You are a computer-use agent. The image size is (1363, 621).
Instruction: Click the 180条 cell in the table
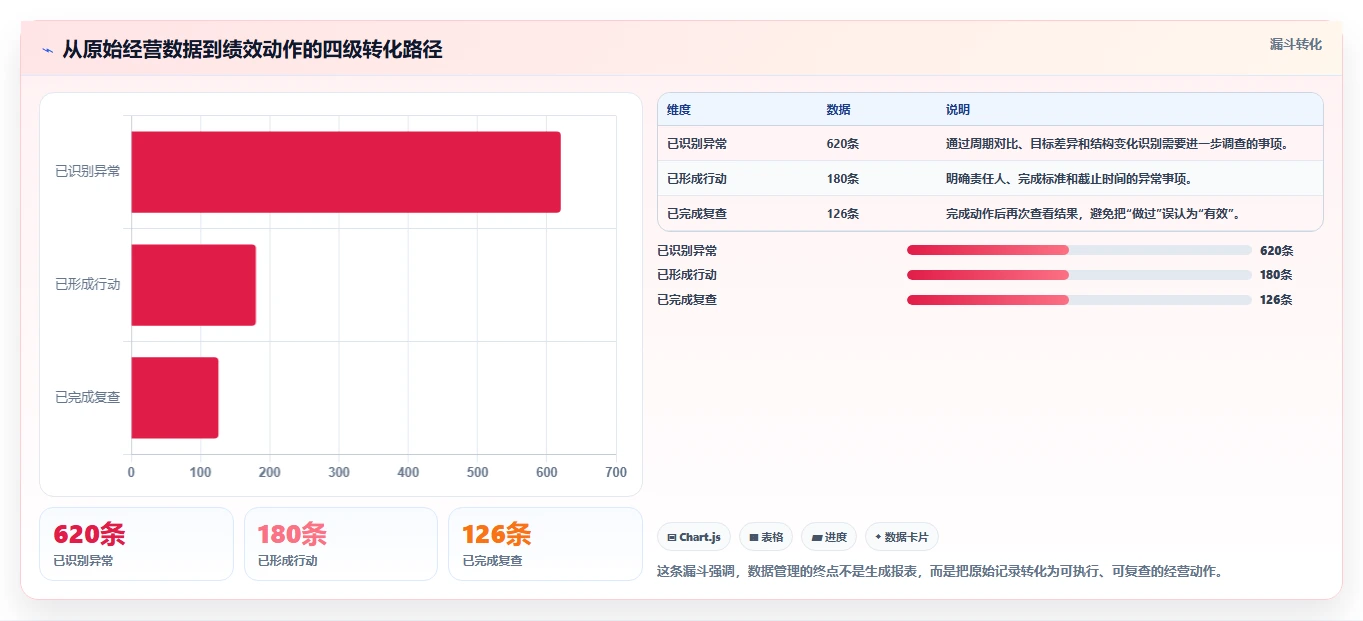(x=843, y=179)
